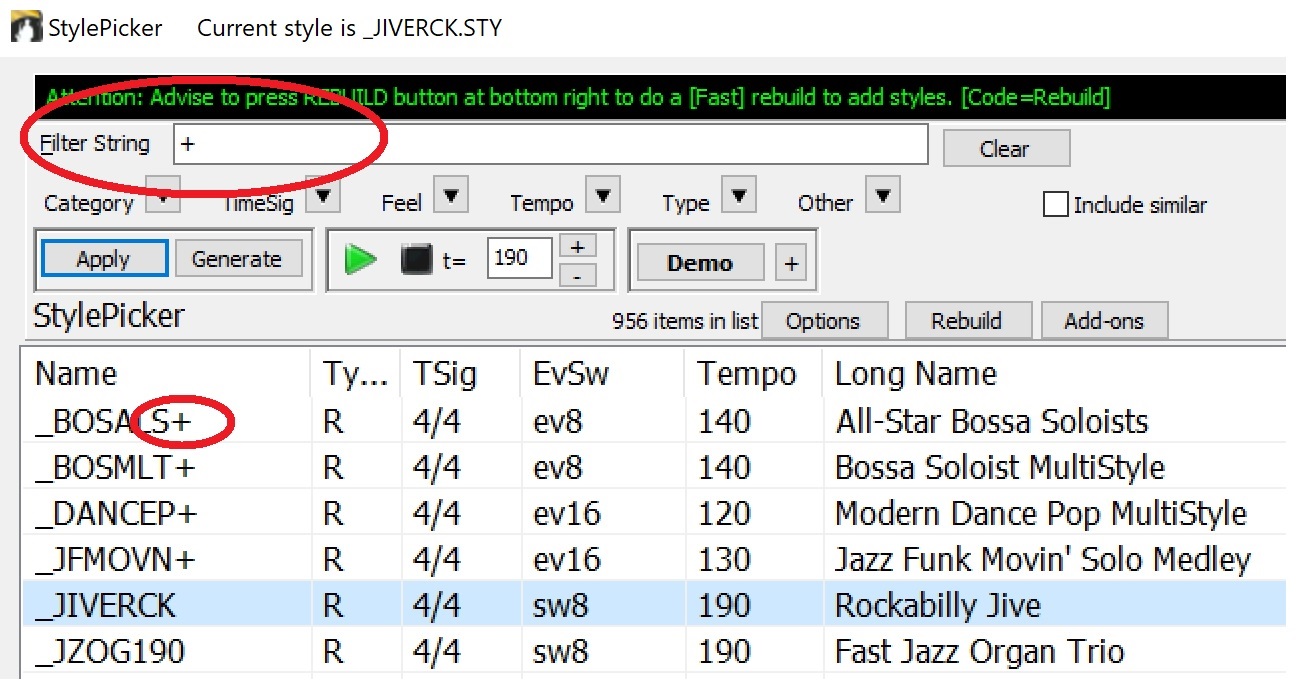
Task: Click the plus button beside Demo
Action: tap(791, 264)
